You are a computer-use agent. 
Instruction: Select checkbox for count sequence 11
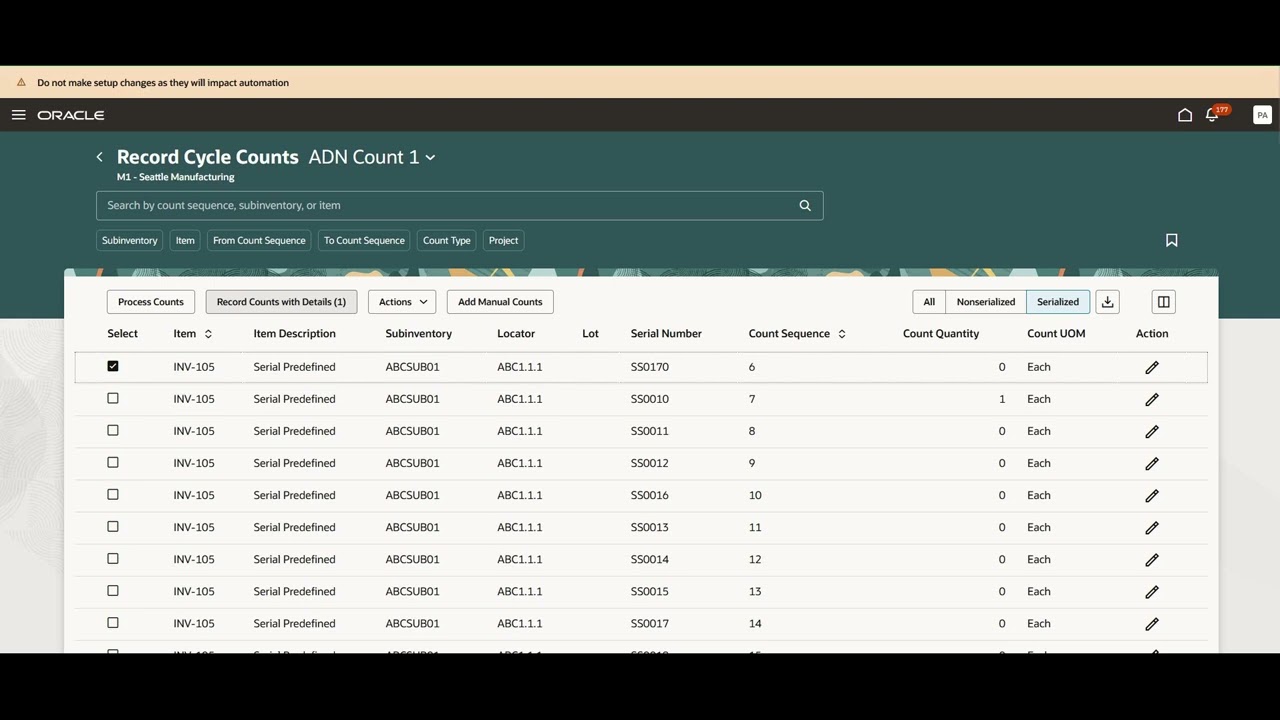point(113,526)
